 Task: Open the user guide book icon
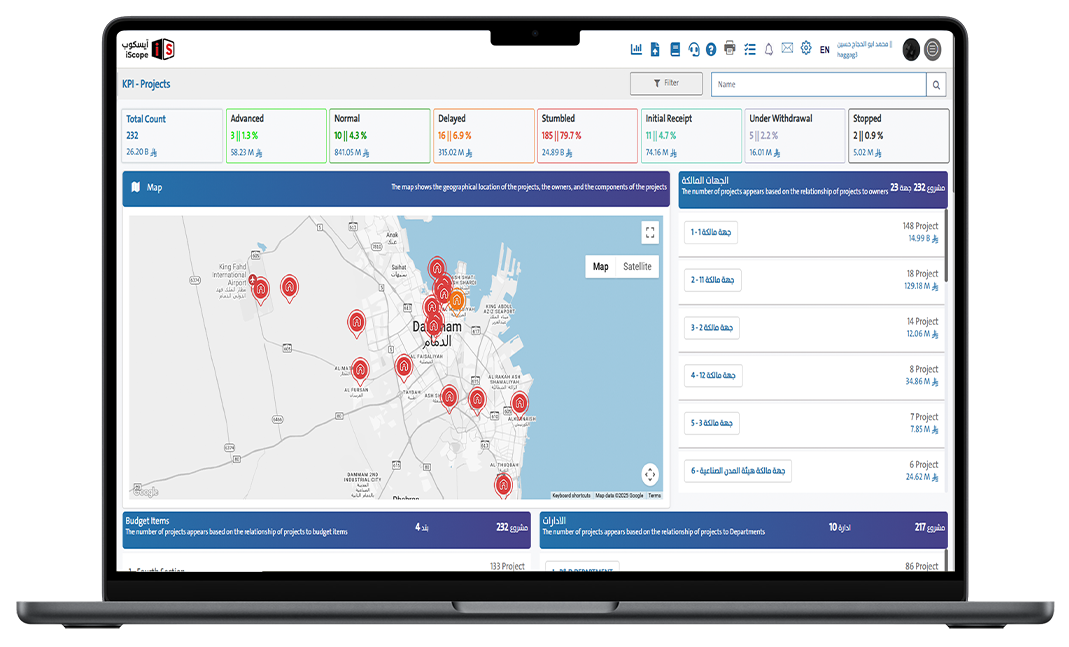tap(675, 49)
